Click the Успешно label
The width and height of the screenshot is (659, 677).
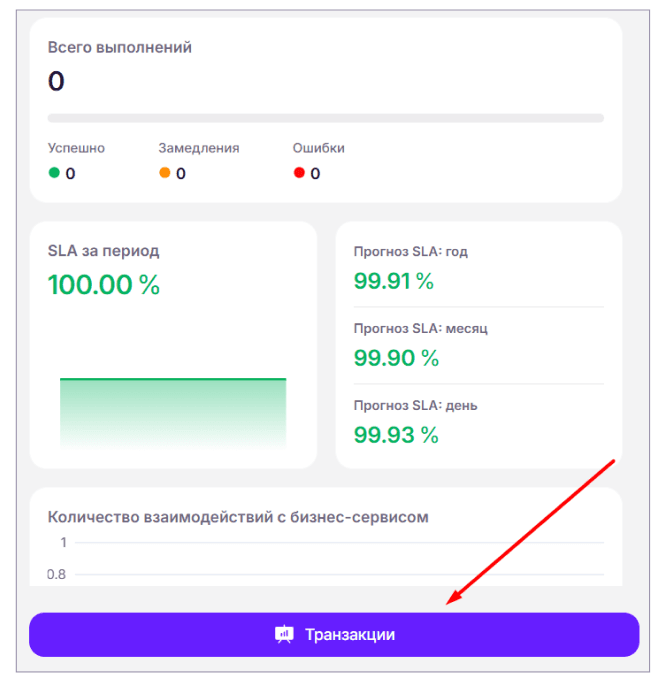(x=76, y=148)
